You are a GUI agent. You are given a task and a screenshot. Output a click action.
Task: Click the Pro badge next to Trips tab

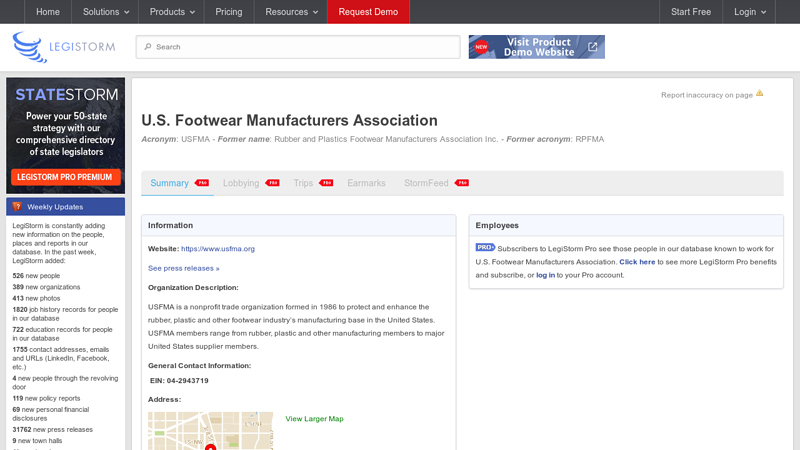point(326,183)
